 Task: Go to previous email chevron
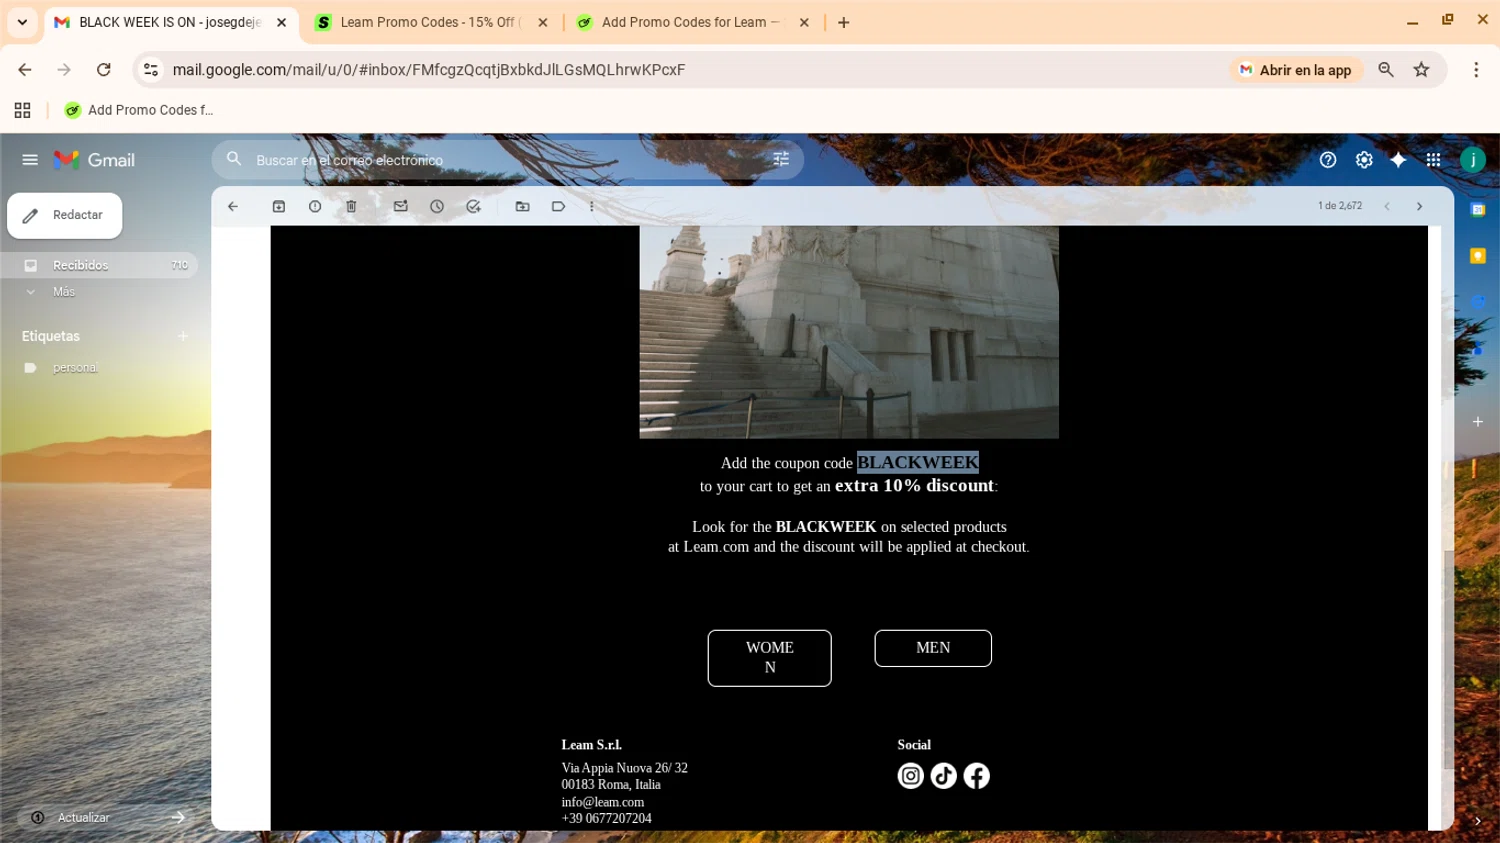pos(1387,207)
